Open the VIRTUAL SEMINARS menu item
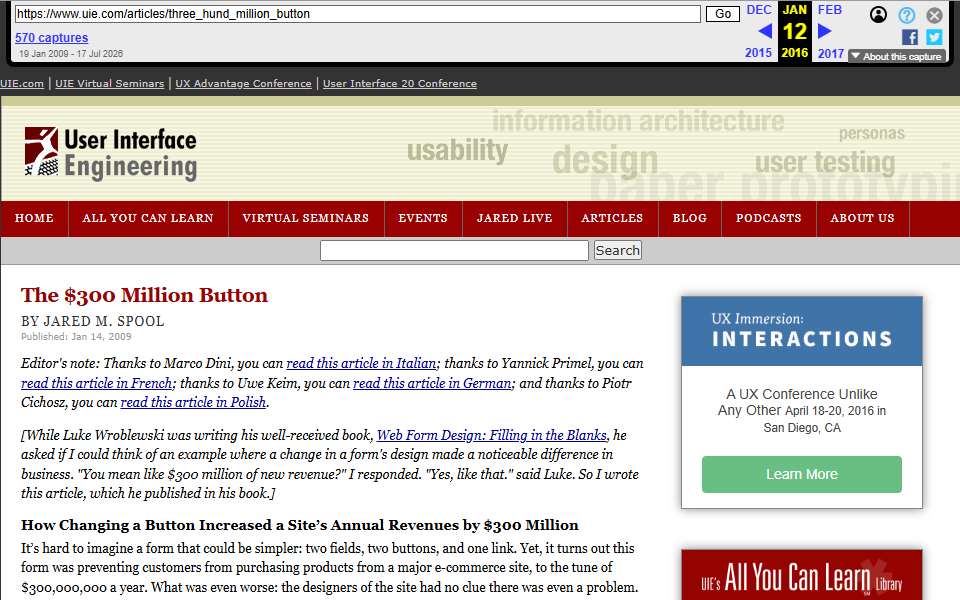This screenshot has width=960, height=600. tap(306, 218)
